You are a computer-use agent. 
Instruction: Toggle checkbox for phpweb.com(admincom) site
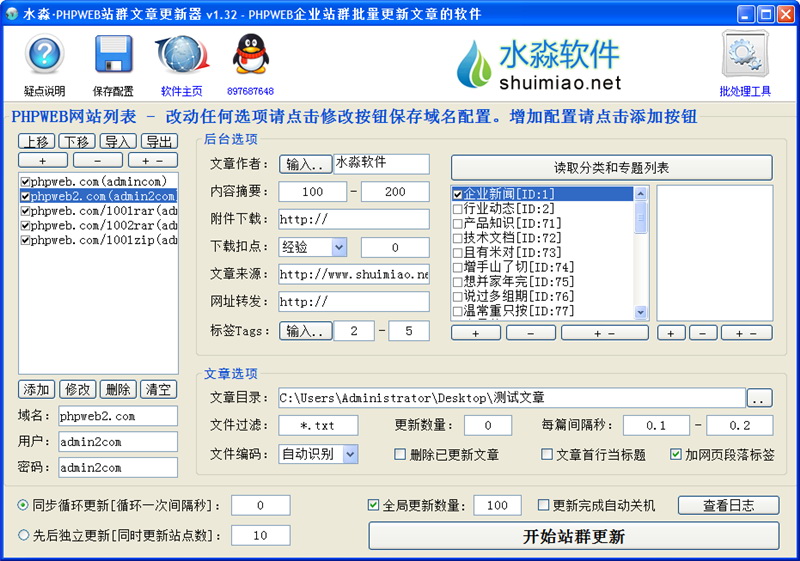pyautogui.click(x=25, y=182)
